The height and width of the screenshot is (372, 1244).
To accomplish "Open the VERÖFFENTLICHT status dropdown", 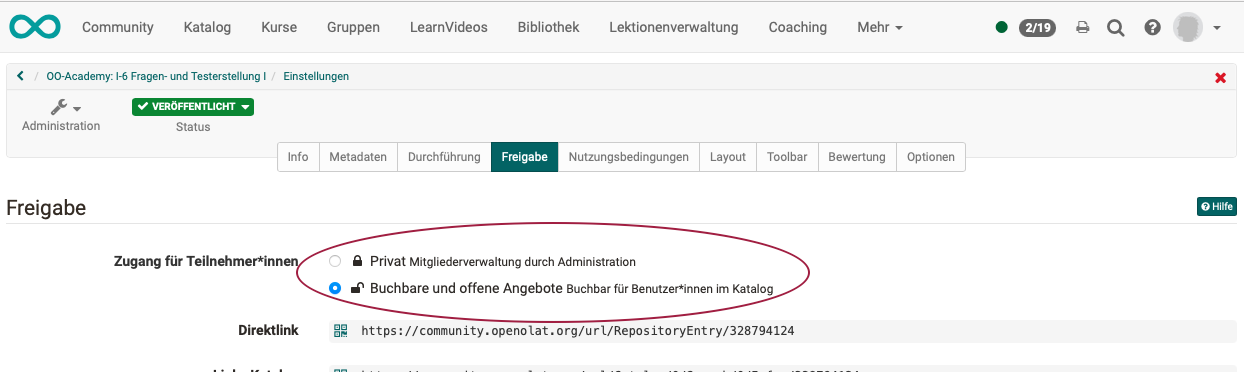I will point(193,107).
